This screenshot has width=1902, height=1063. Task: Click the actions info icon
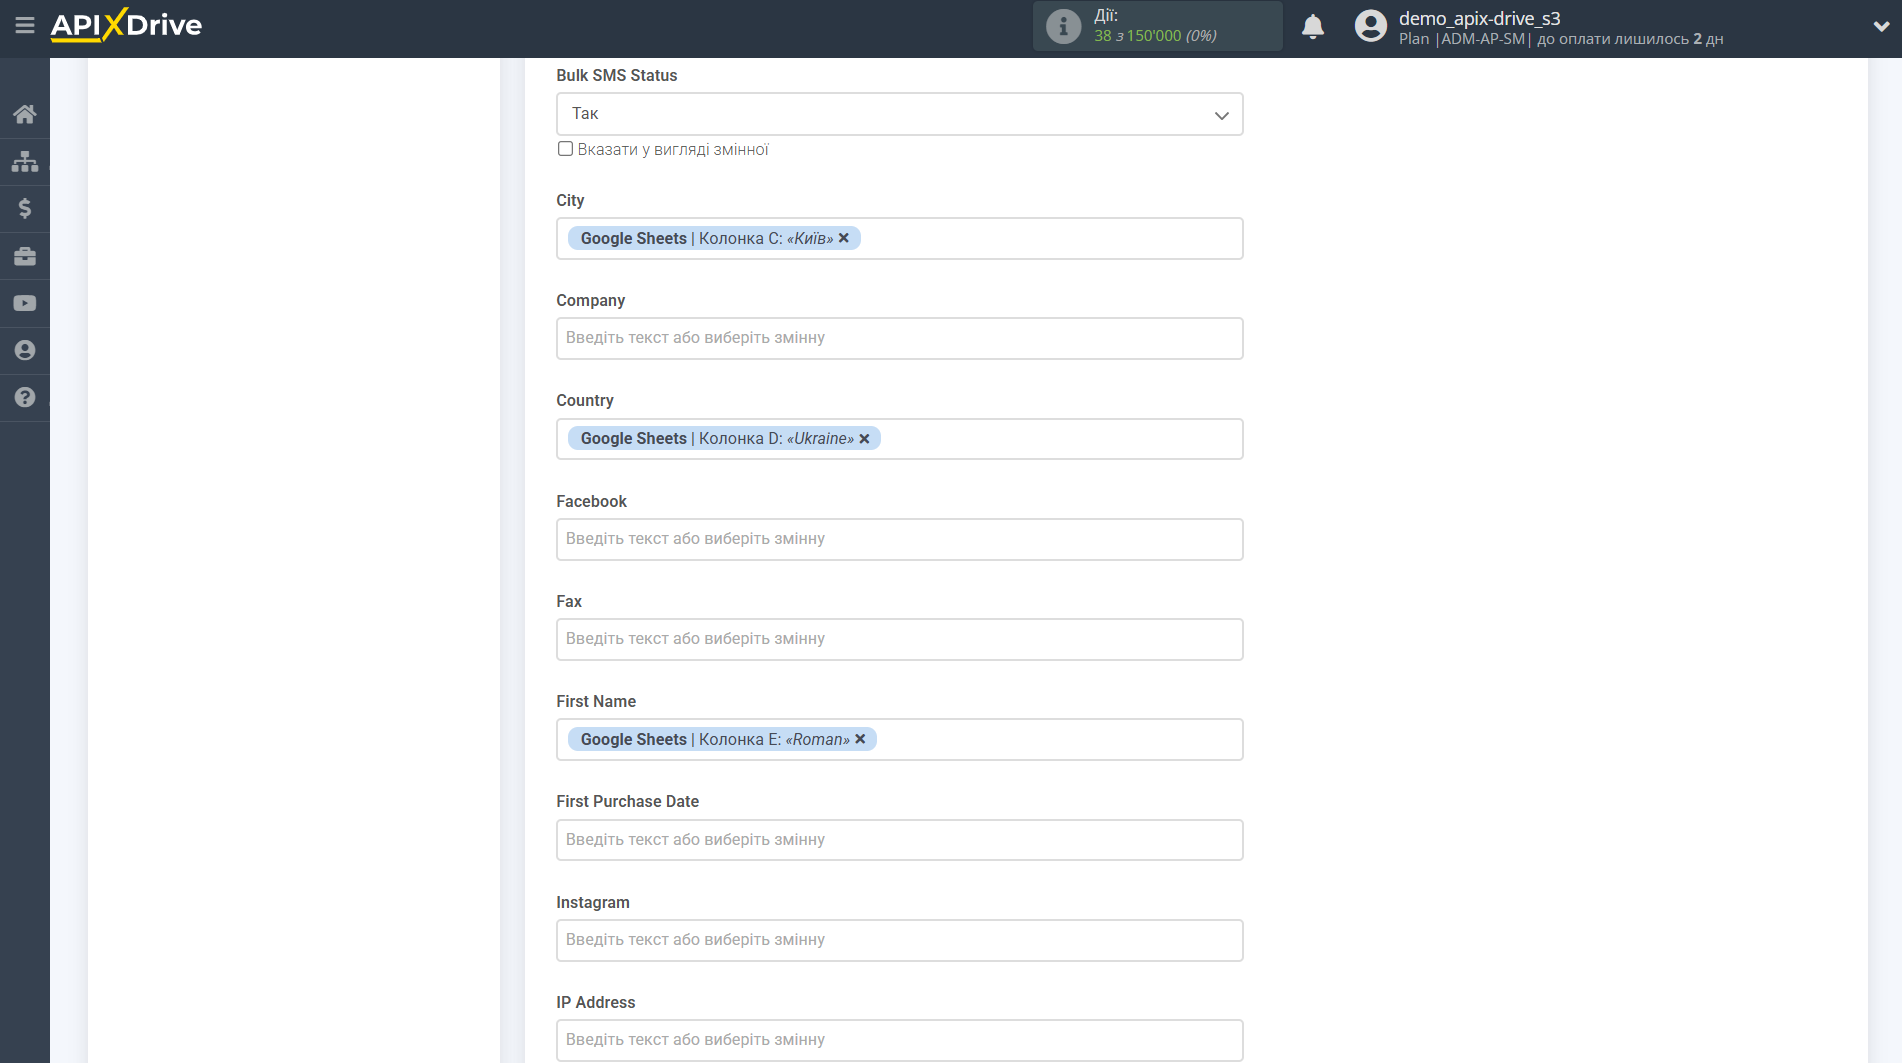(1063, 26)
